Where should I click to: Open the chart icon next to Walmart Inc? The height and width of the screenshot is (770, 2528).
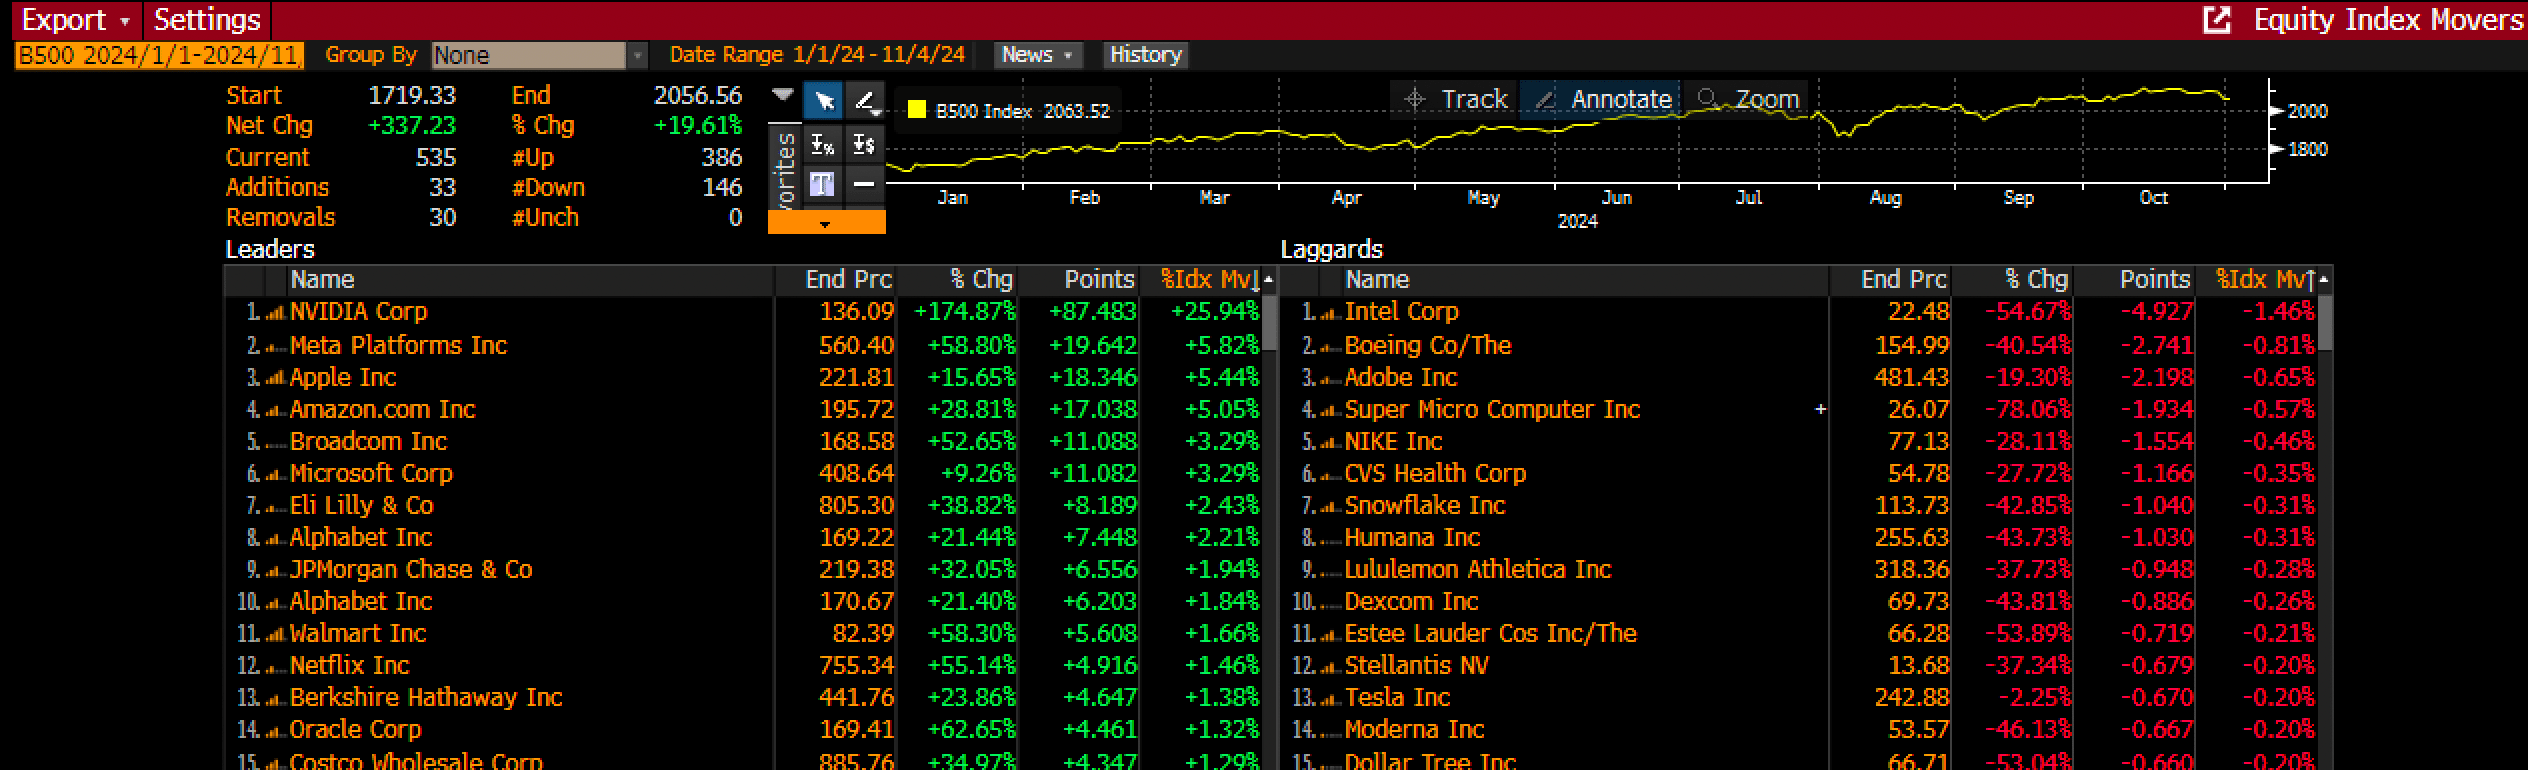(275, 635)
